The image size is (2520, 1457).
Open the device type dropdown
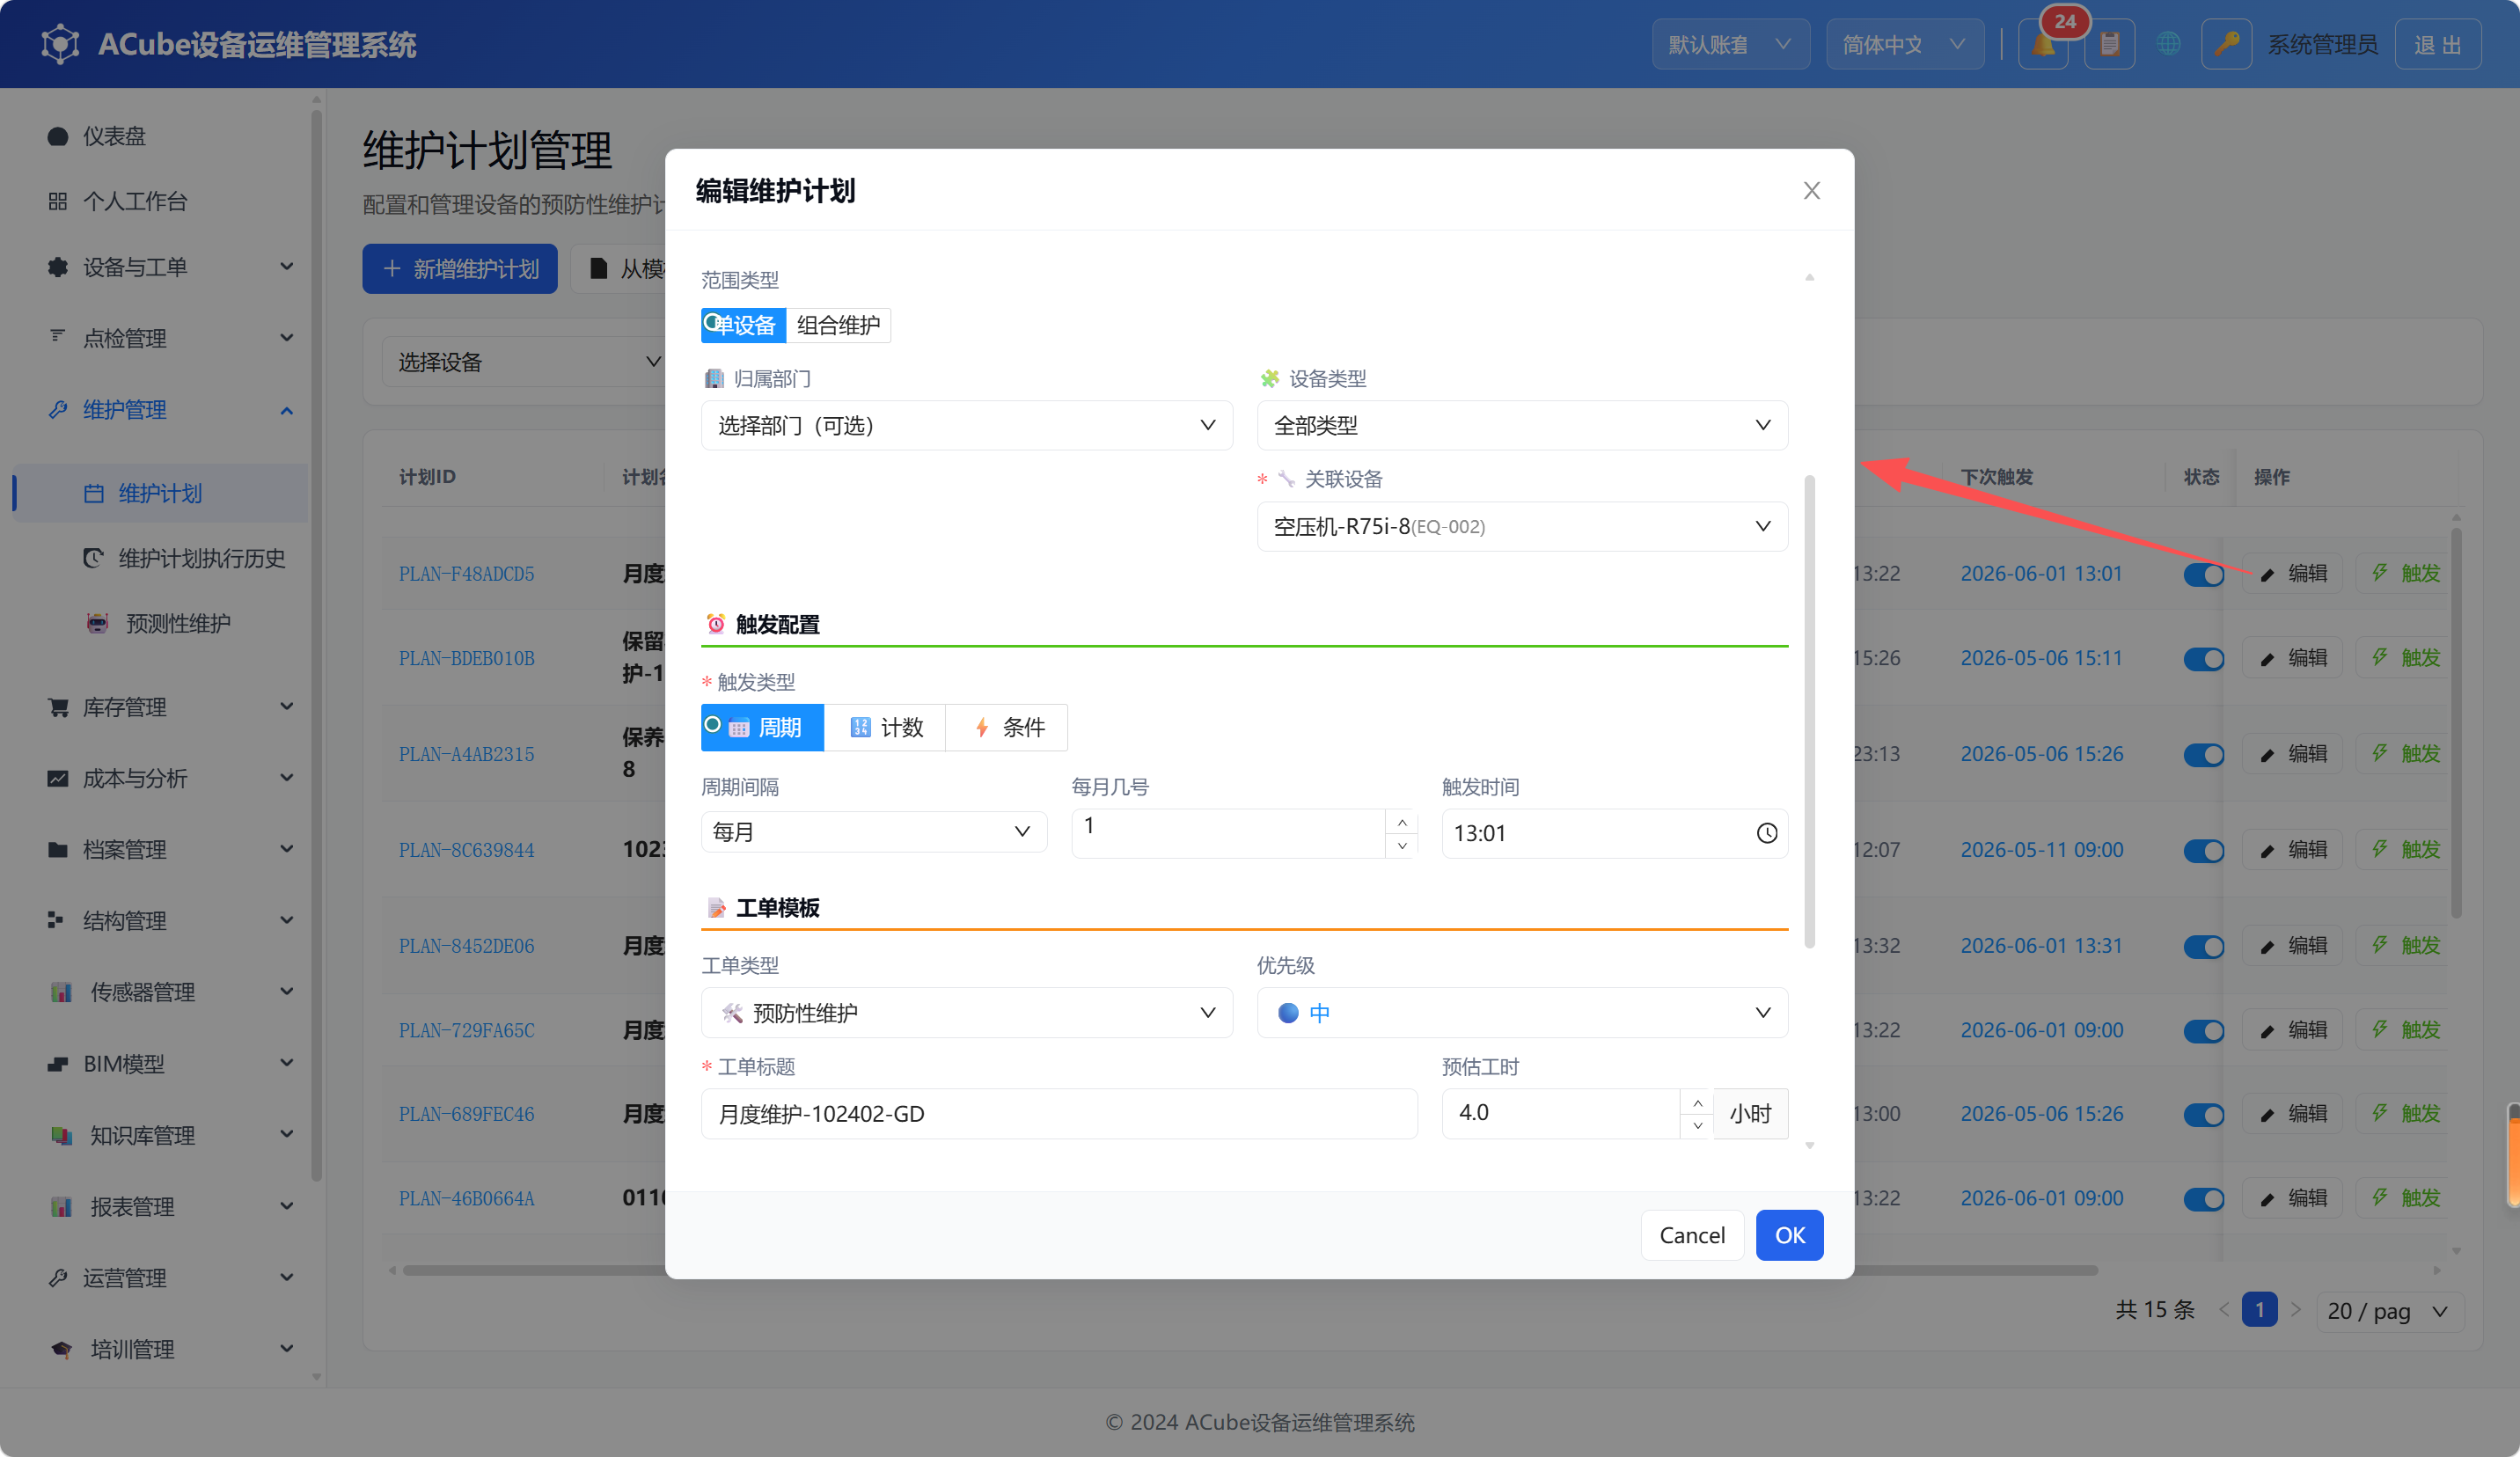1521,425
